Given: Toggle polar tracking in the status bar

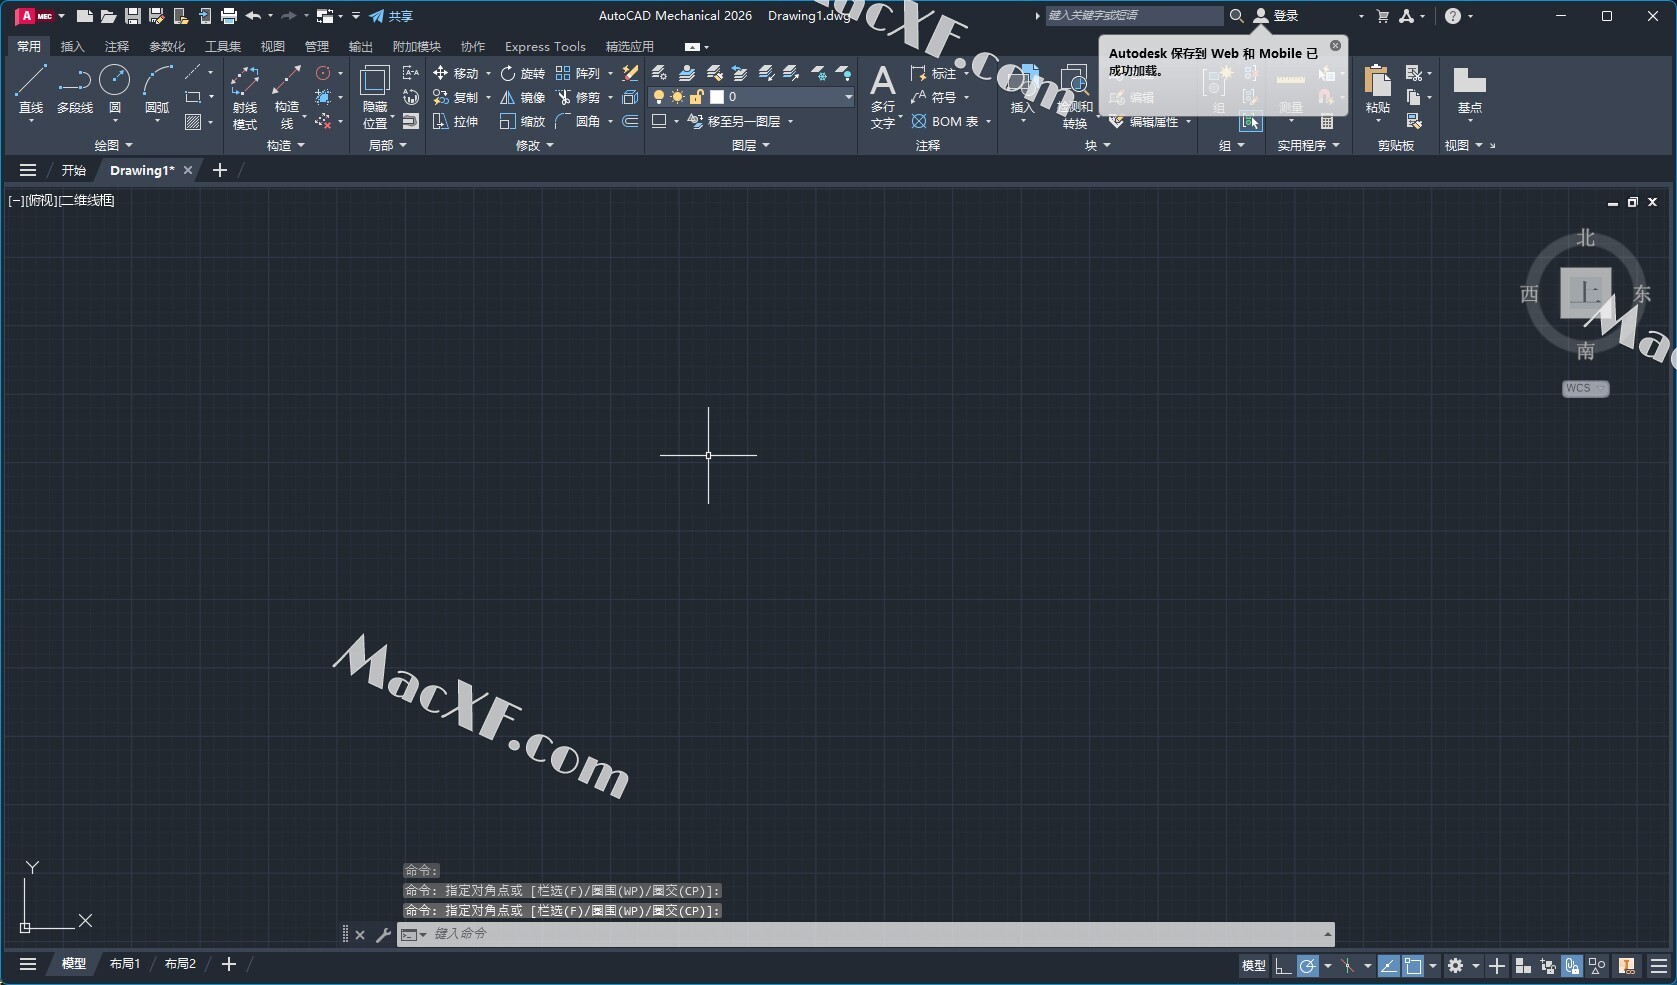Looking at the screenshot, I should [x=1308, y=966].
